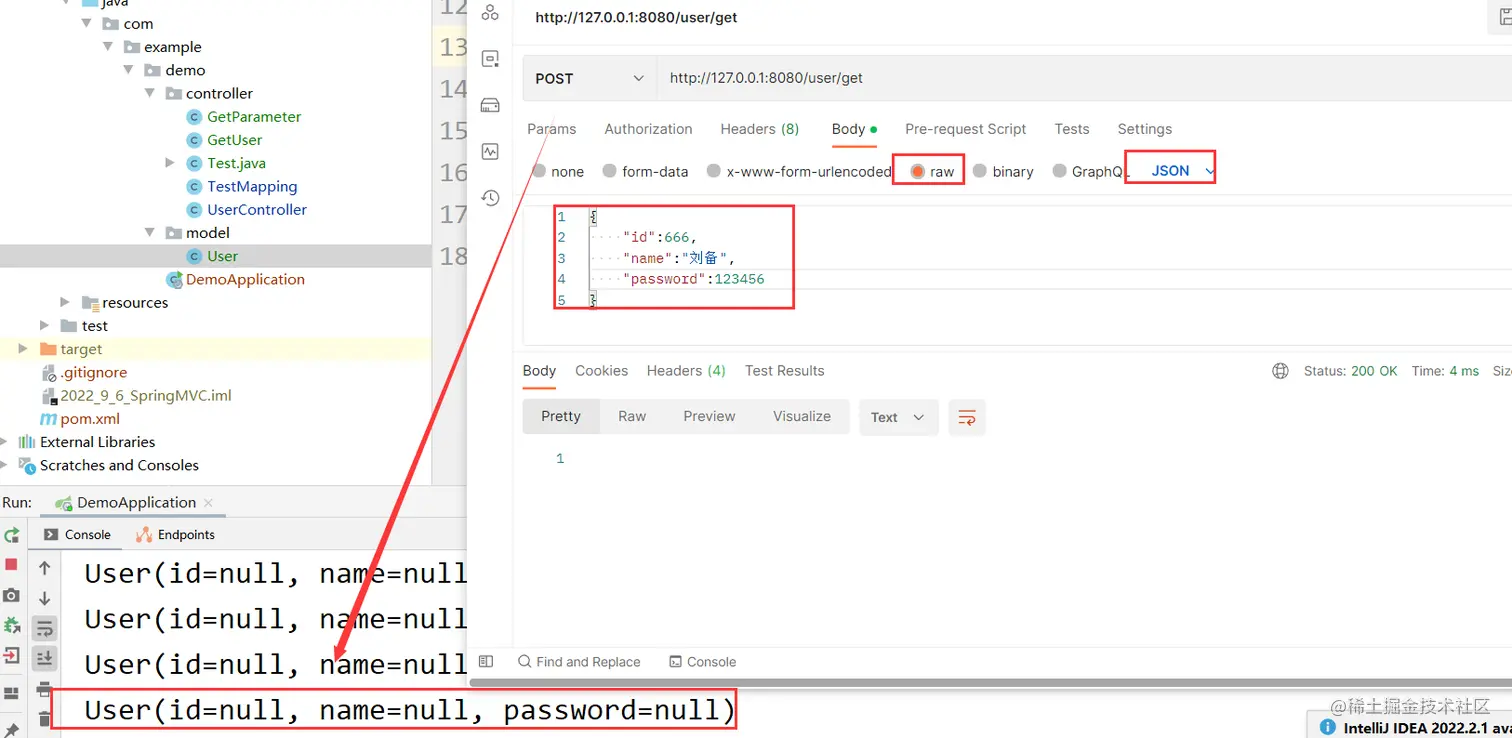Switch to the Params request tab
Screen dimensions: 1512x738
tap(552, 129)
